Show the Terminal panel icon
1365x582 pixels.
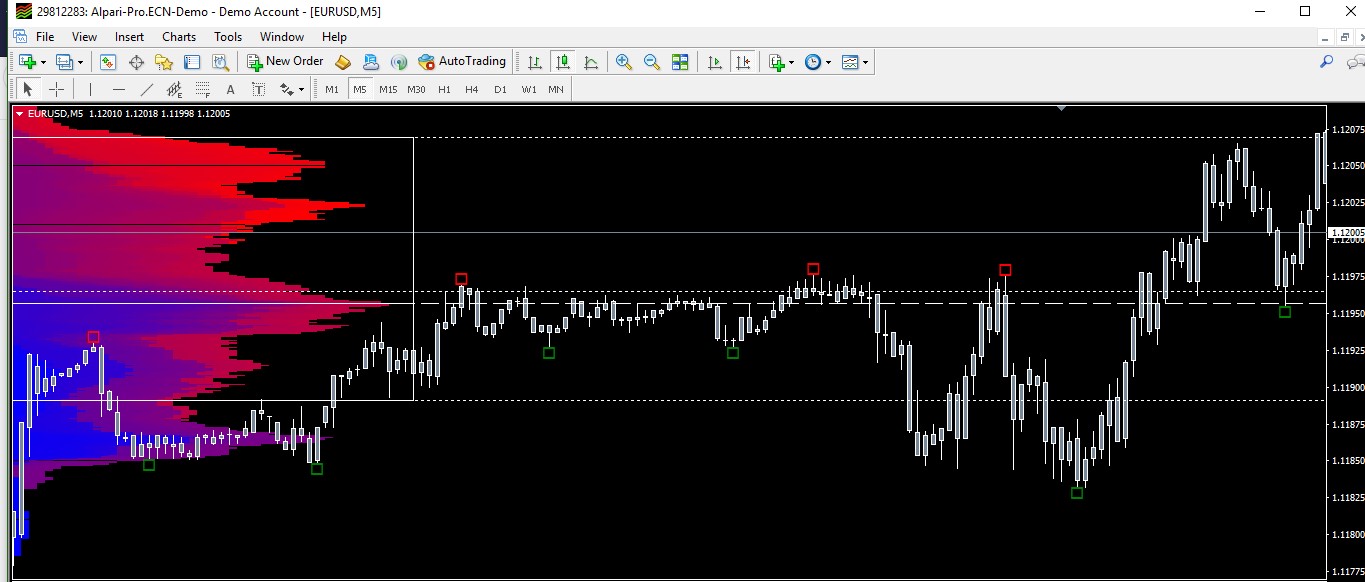tap(191, 62)
